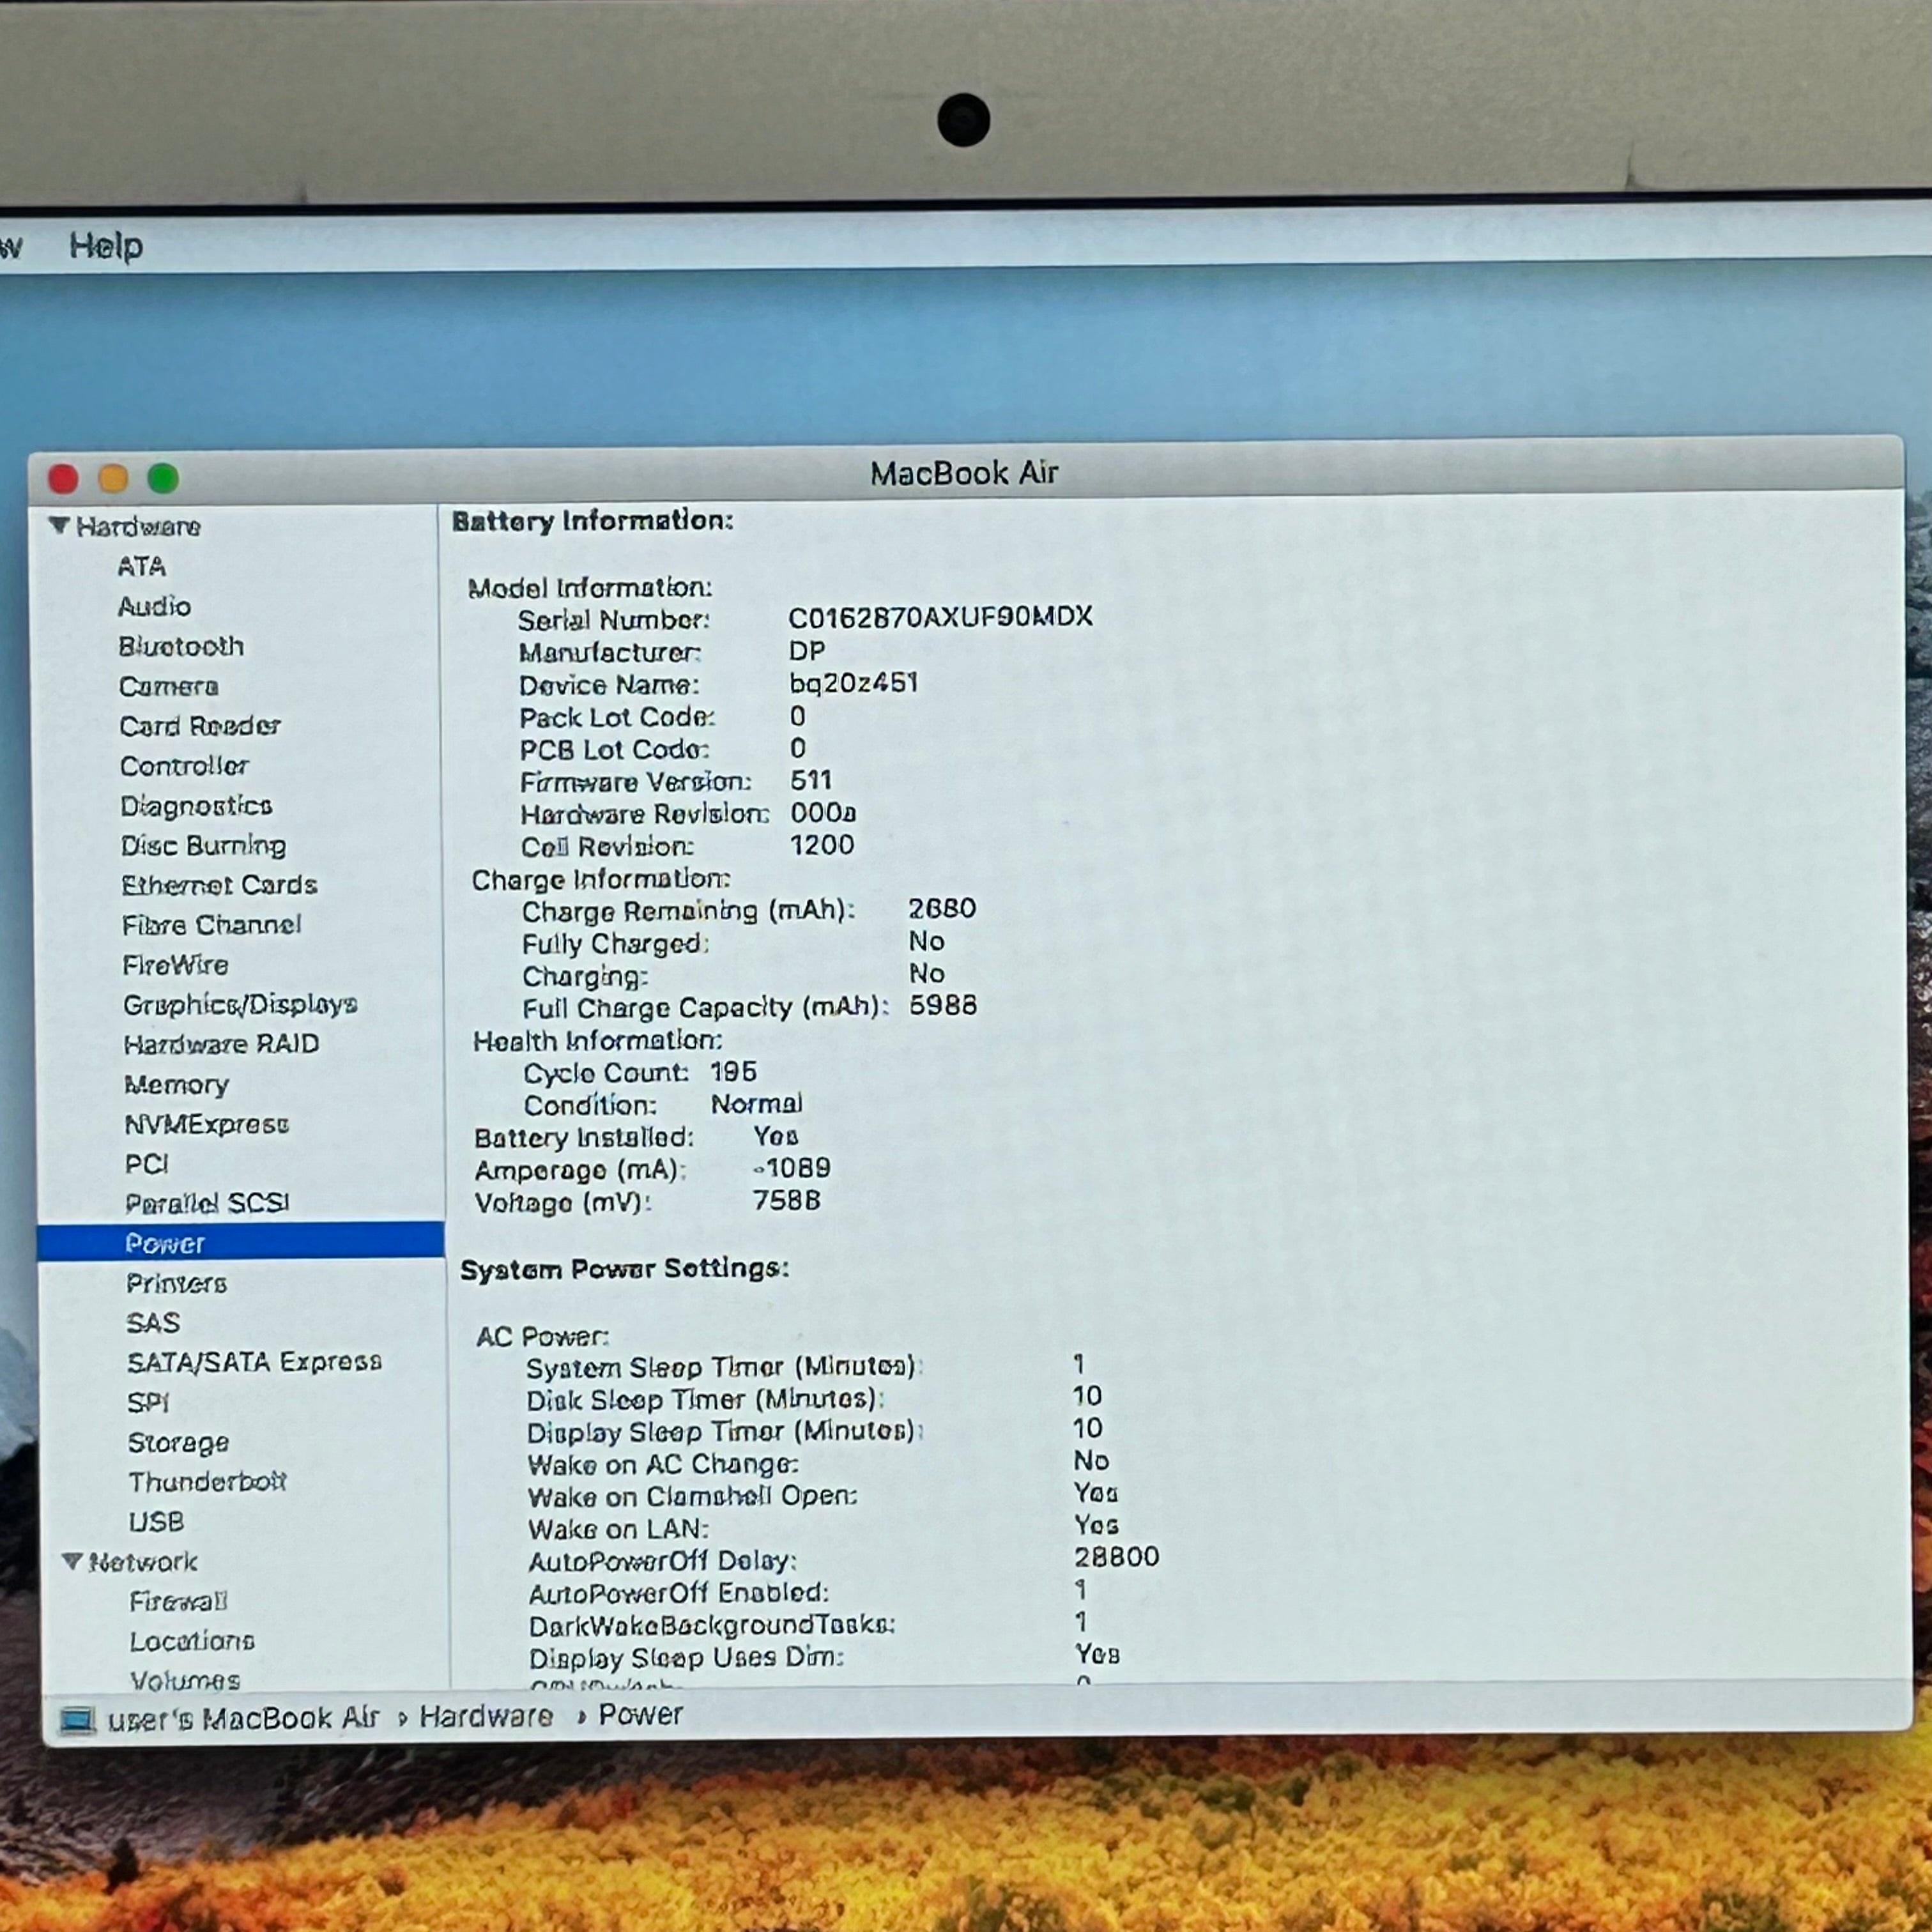Select Diagnostics in the sidebar

(196, 806)
